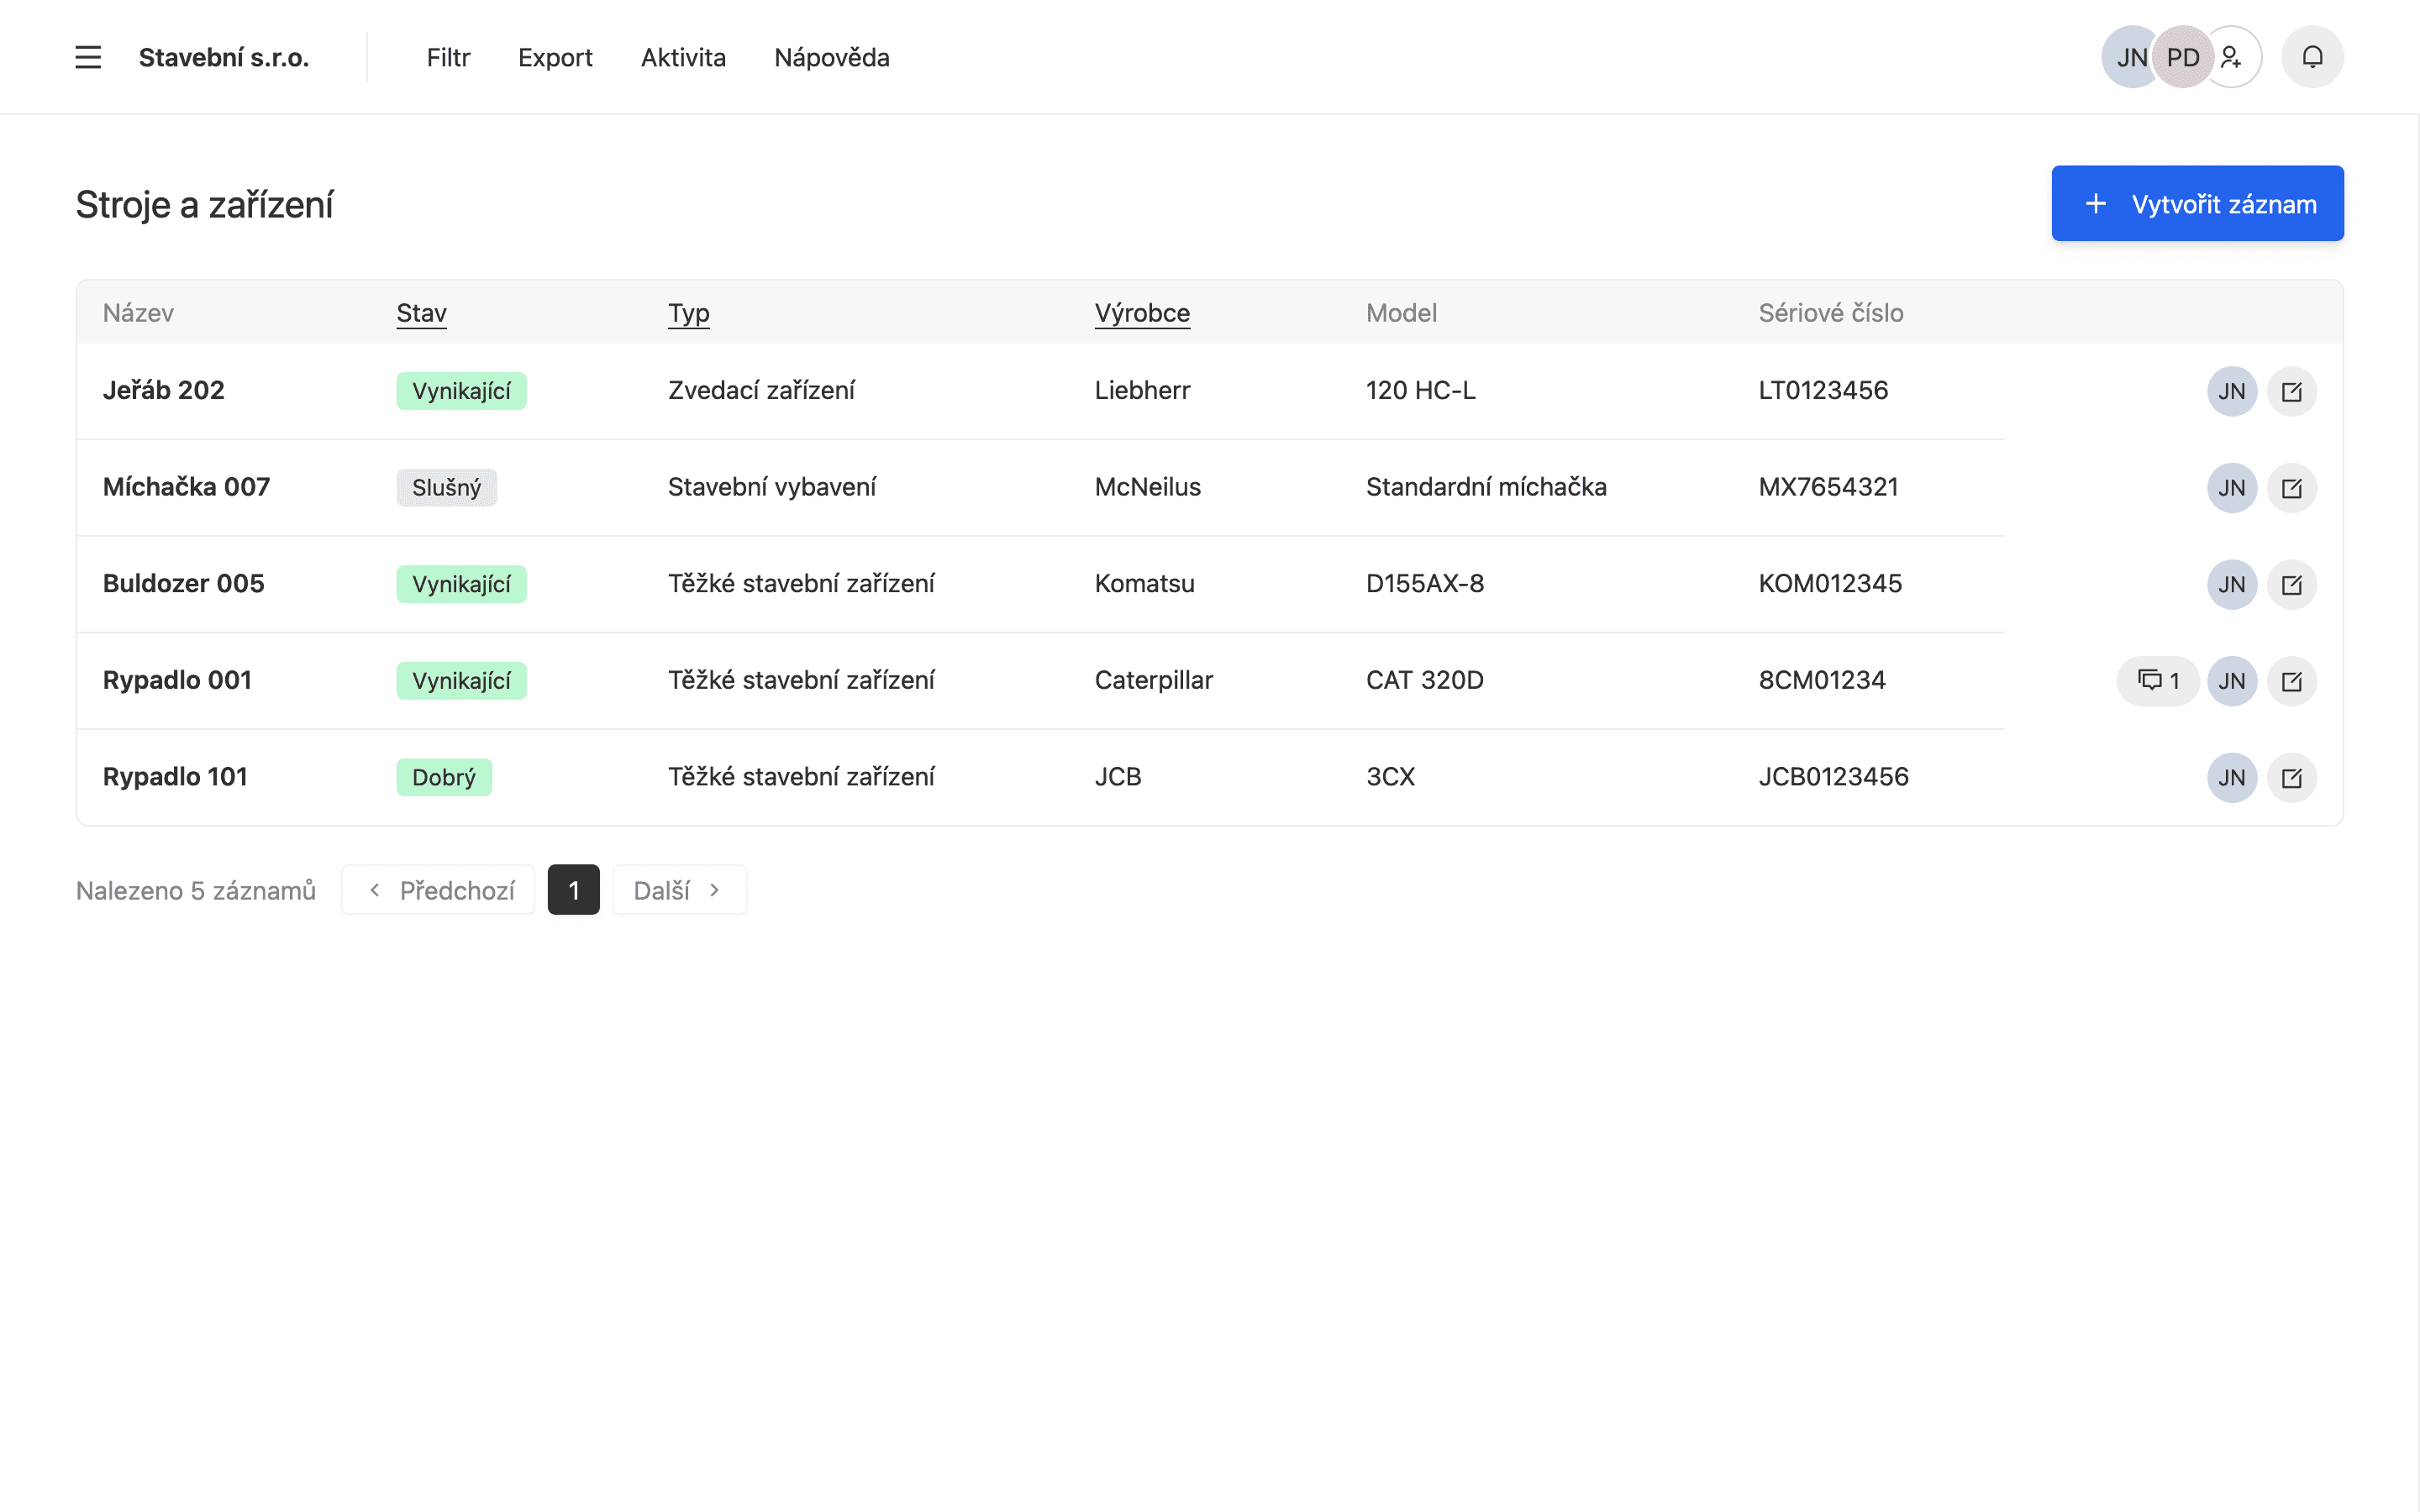2420x1512 pixels.
Task: Click Caterpillar manufacturer cell
Action: click(1153, 680)
